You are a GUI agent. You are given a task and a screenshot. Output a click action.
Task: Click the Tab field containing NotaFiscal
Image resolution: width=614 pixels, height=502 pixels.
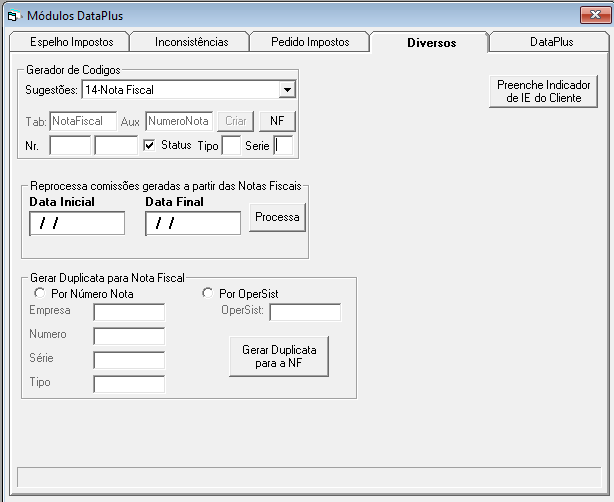(x=83, y=121)
